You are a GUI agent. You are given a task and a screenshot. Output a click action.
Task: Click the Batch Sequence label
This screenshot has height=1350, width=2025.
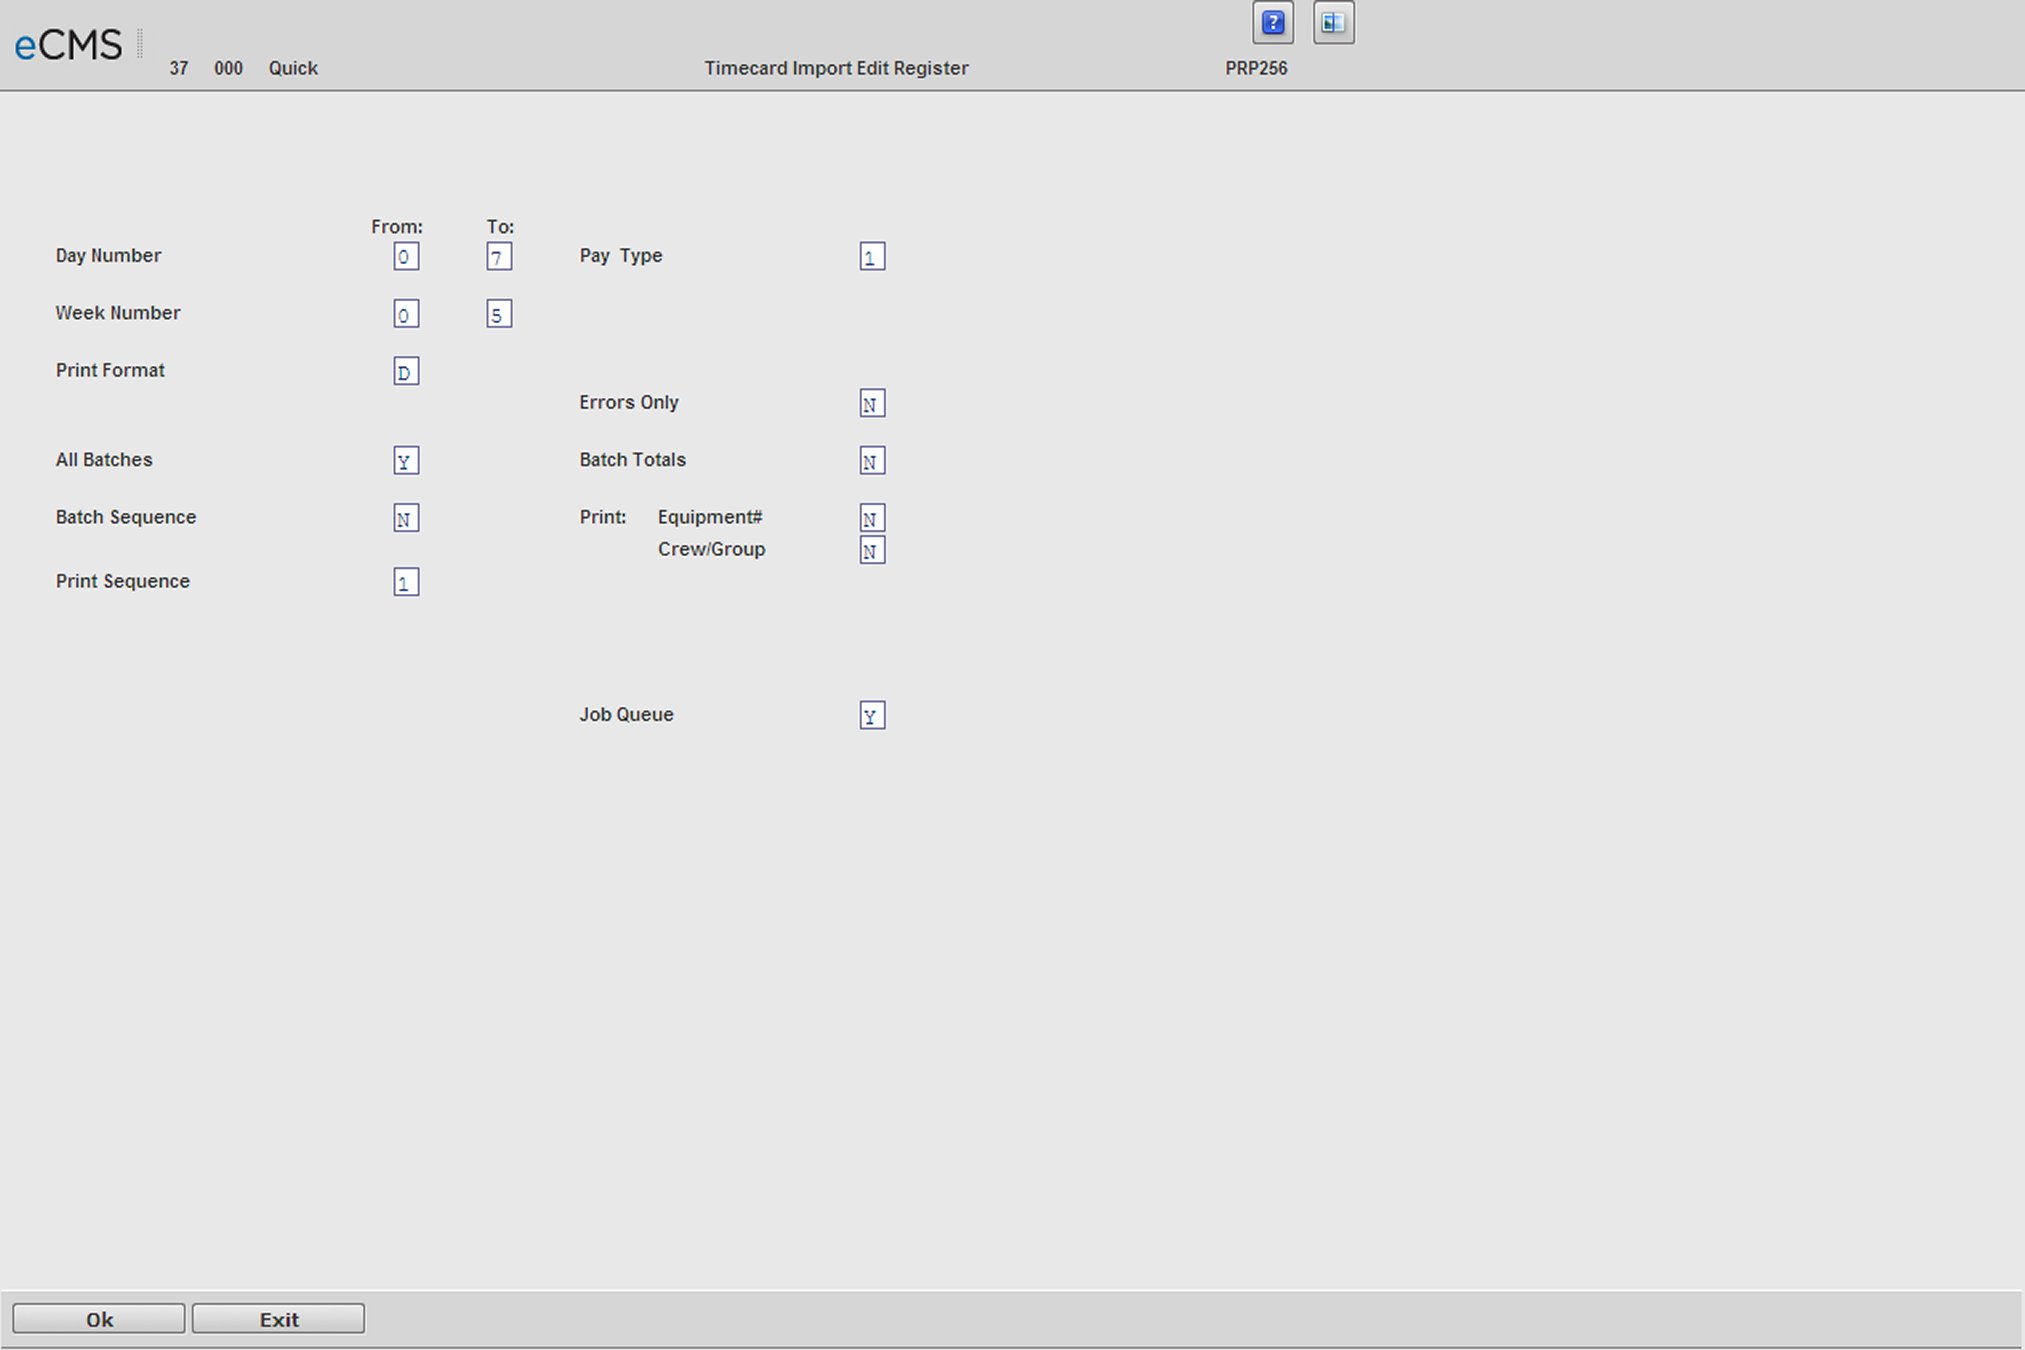point(126,517)
